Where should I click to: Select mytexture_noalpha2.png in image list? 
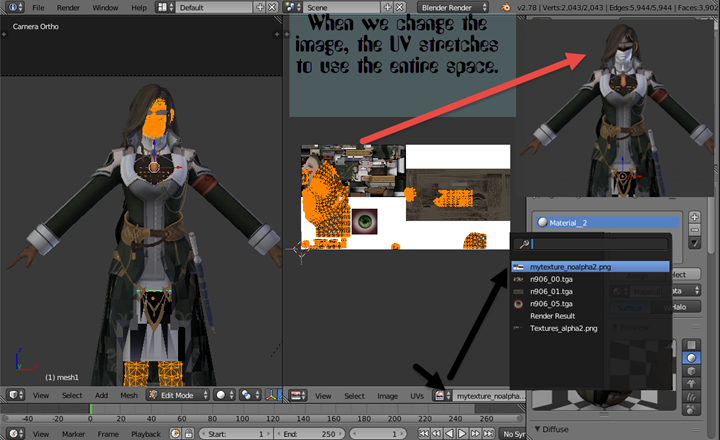(590, 267)
